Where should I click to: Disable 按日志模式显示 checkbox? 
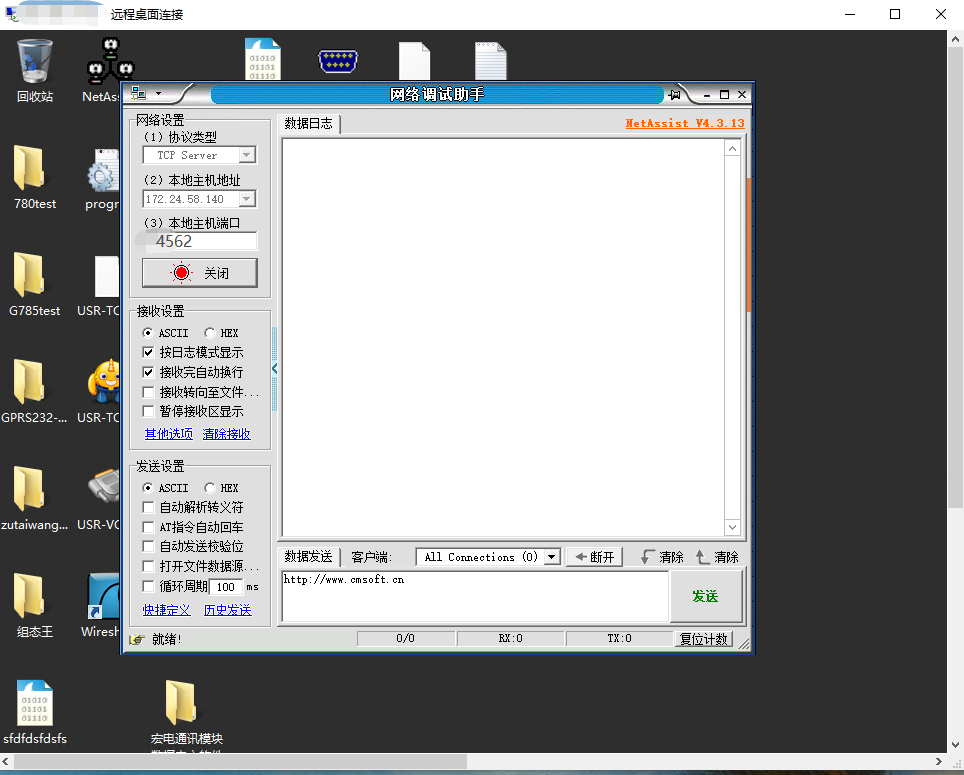click(149, 353)
